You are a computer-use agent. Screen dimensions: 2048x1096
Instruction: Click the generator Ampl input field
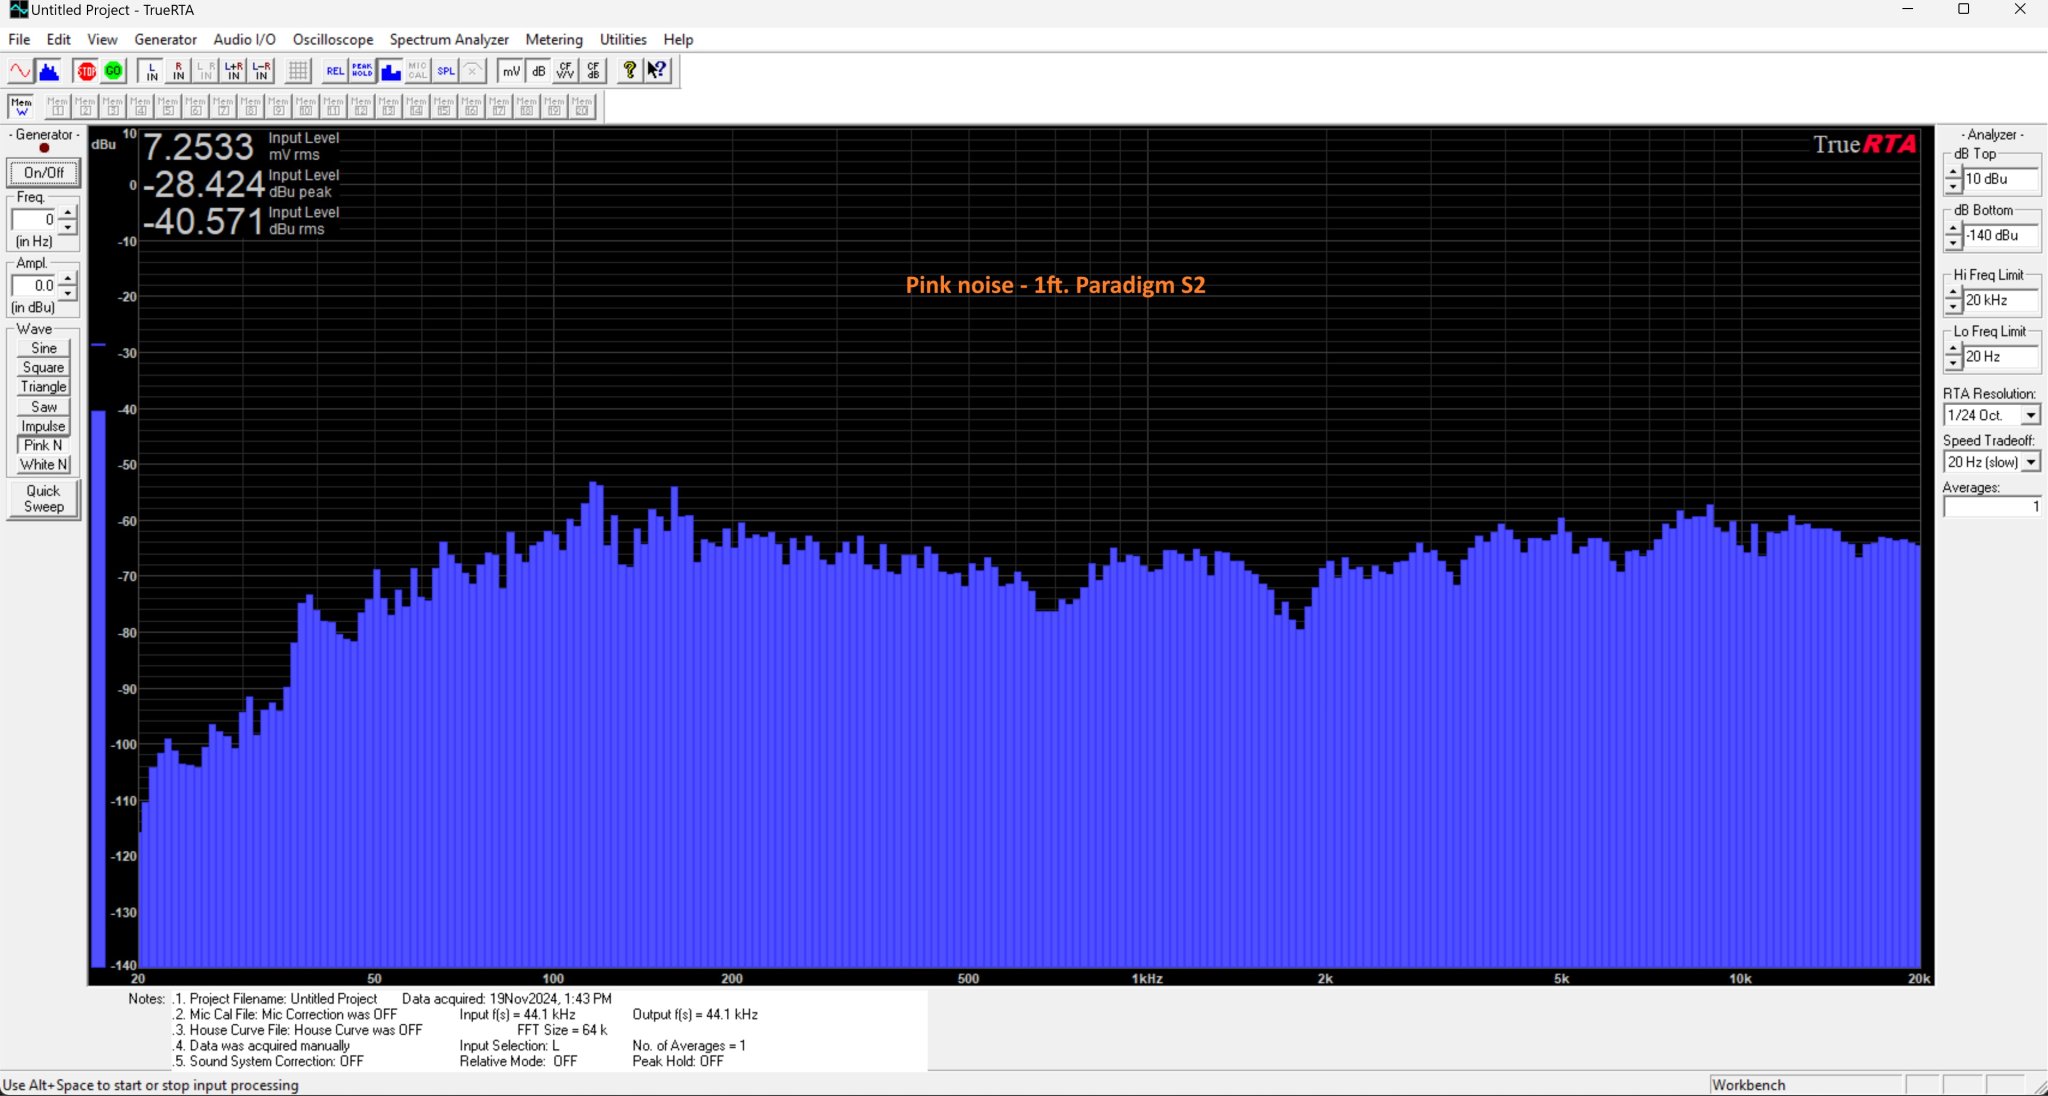point(34,286)
